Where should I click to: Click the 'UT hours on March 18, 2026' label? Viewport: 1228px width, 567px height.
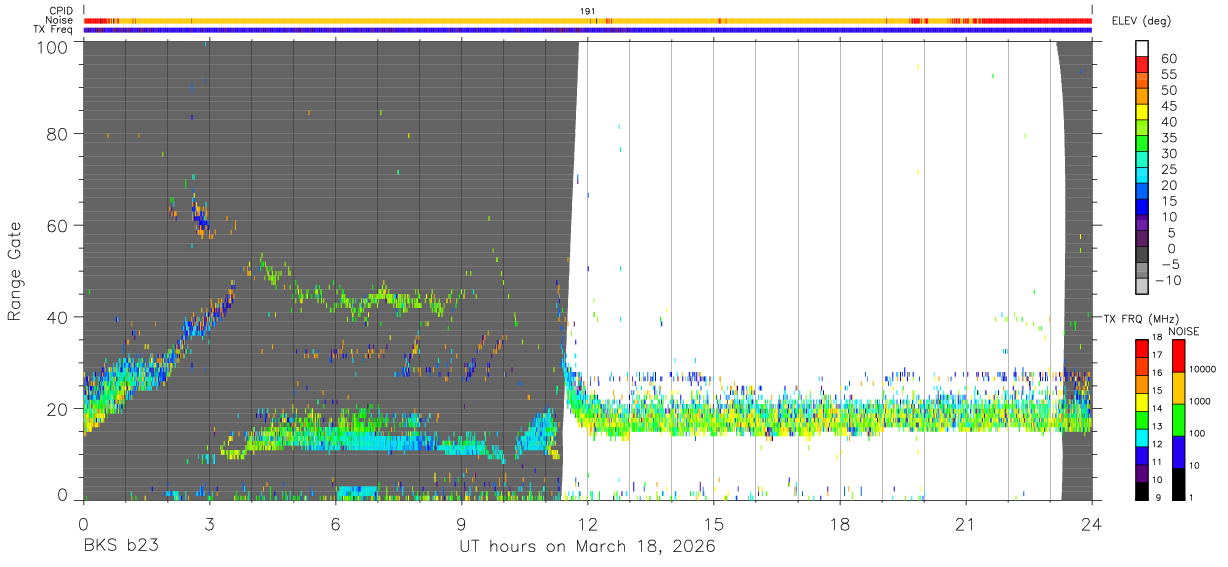click(x=587, y=547)
